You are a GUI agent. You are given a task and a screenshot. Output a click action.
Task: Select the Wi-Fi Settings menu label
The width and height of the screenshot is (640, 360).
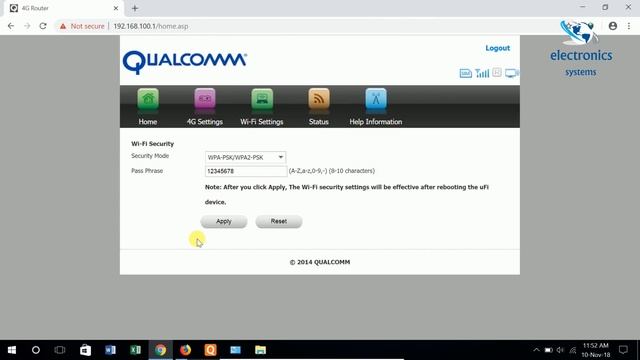point(262,122)
